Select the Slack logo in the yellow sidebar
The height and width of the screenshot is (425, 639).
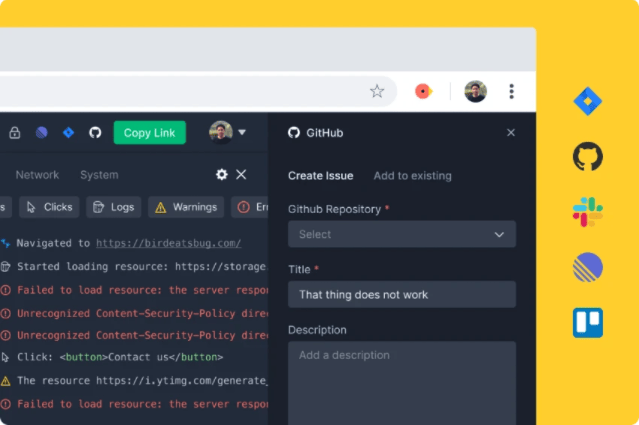point(587,212)
